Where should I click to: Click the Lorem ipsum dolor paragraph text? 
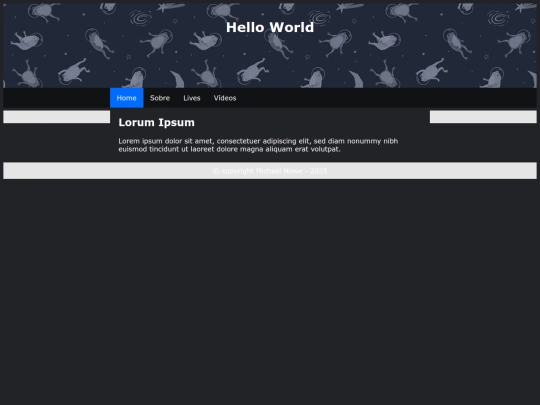click(258, 145)
